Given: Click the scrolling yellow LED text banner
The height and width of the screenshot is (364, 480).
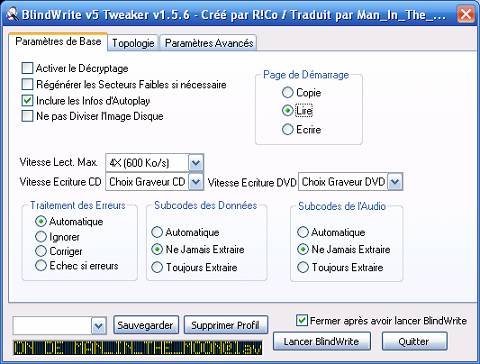Looking at the screenshot, I should pos(137,348).
